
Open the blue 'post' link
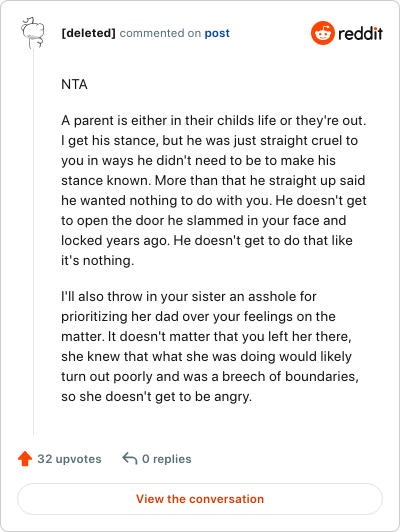217,33
